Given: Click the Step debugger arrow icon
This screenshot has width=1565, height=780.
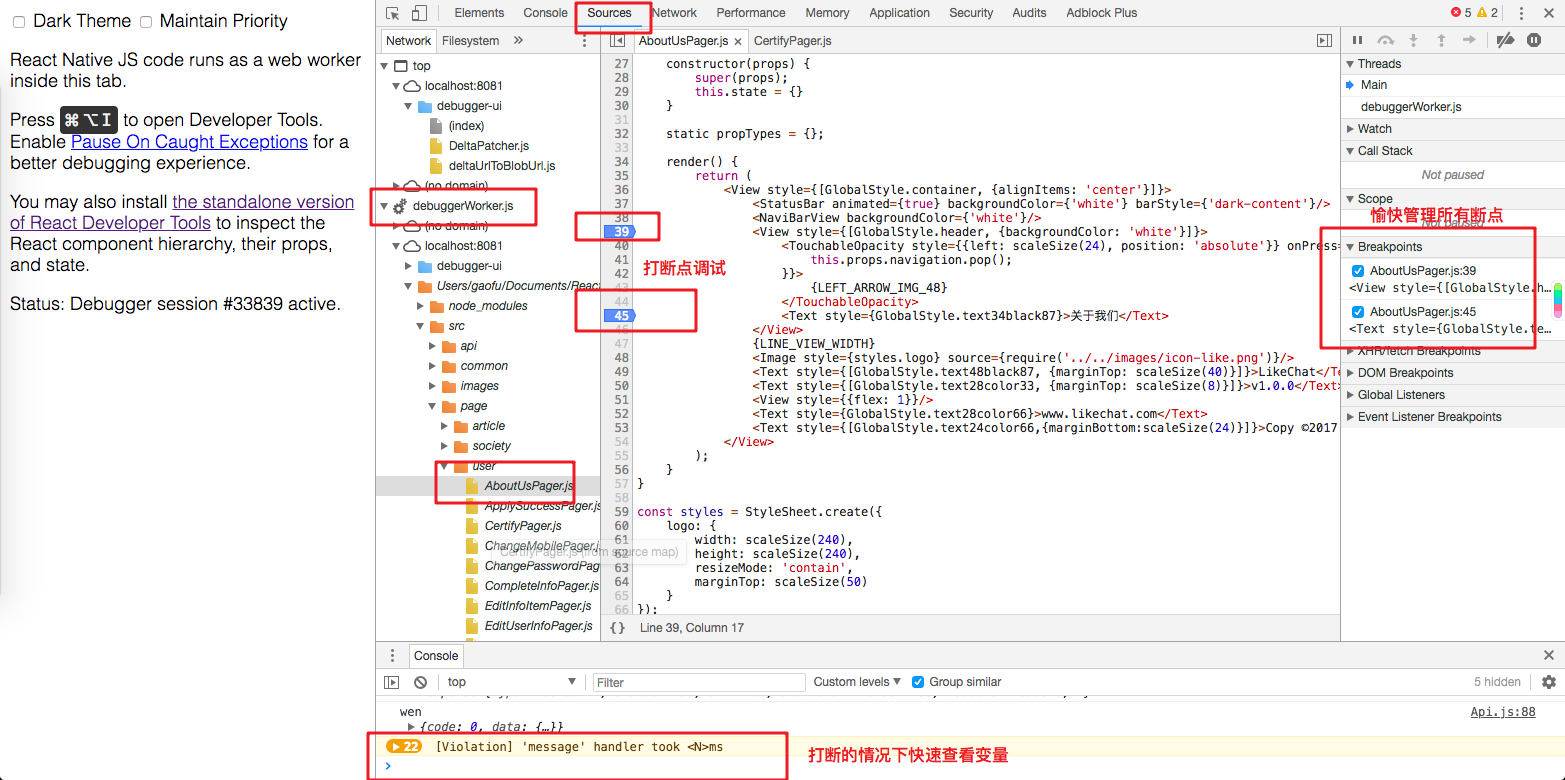Looking at the screenshot, I should click(x=1469, y=40).
